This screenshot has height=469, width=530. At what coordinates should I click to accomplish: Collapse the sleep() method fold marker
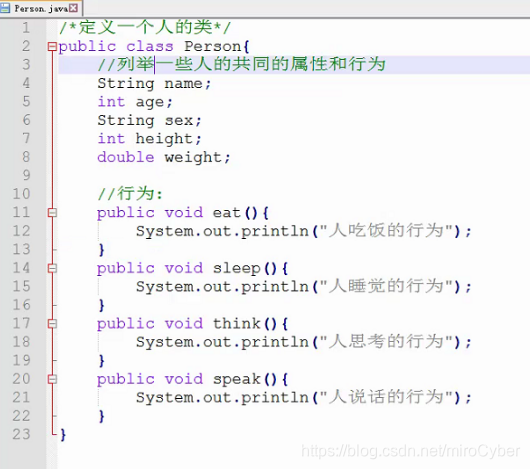coord(52,268)
